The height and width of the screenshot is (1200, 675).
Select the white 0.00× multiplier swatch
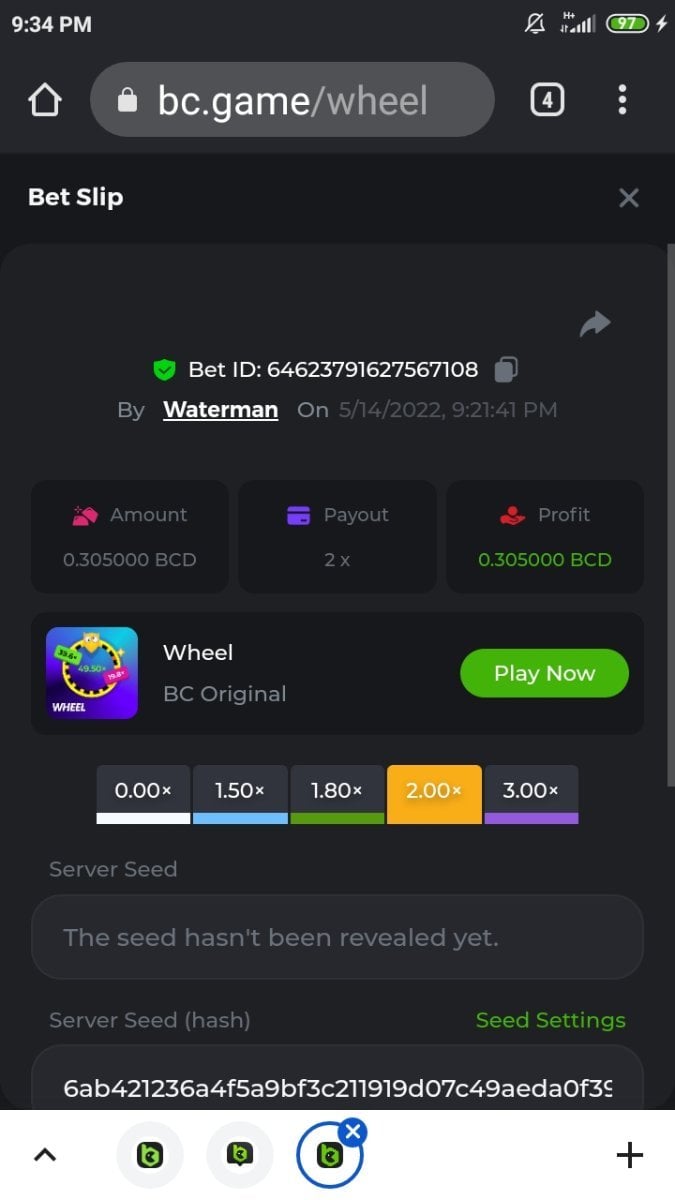click(143, 794)
